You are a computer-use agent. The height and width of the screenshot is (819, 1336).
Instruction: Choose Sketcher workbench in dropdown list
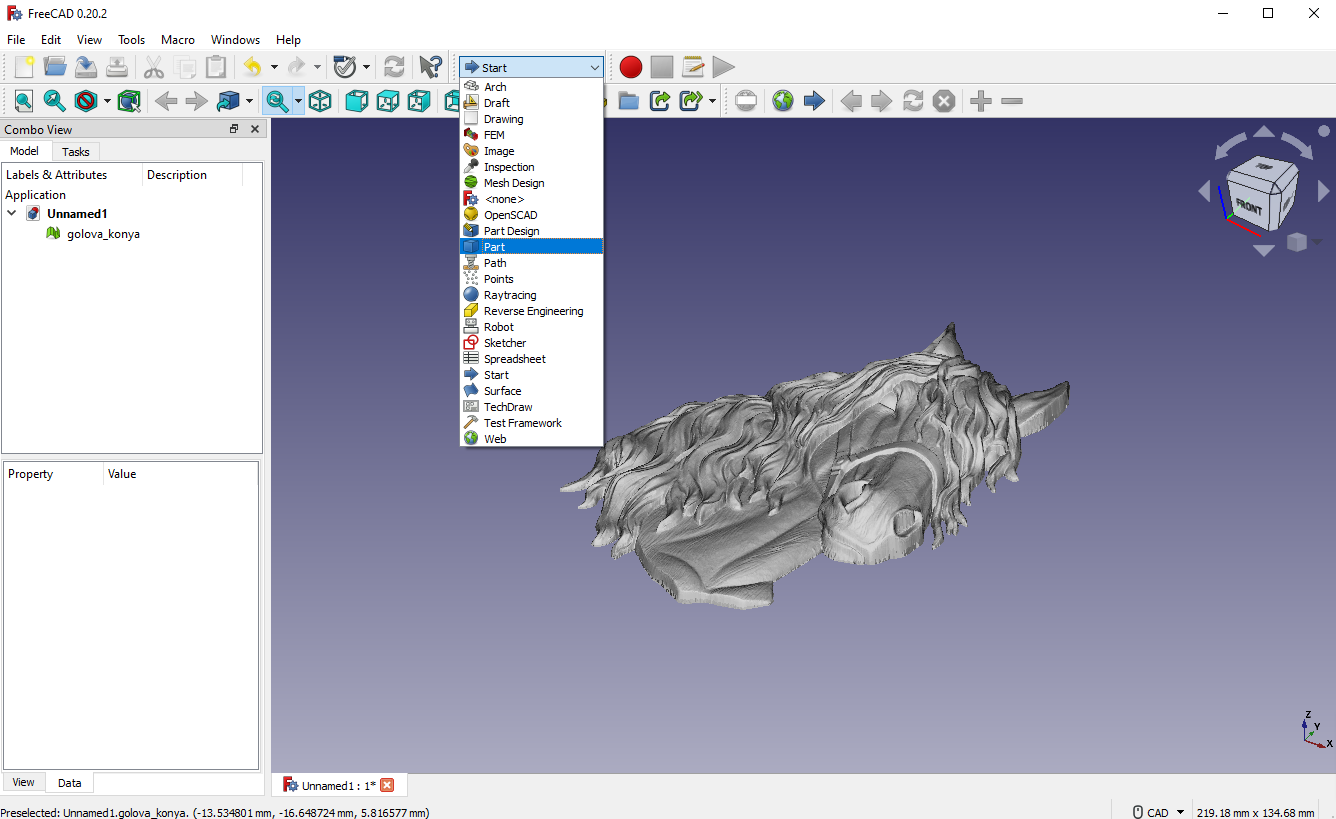(x=505, y=343)
